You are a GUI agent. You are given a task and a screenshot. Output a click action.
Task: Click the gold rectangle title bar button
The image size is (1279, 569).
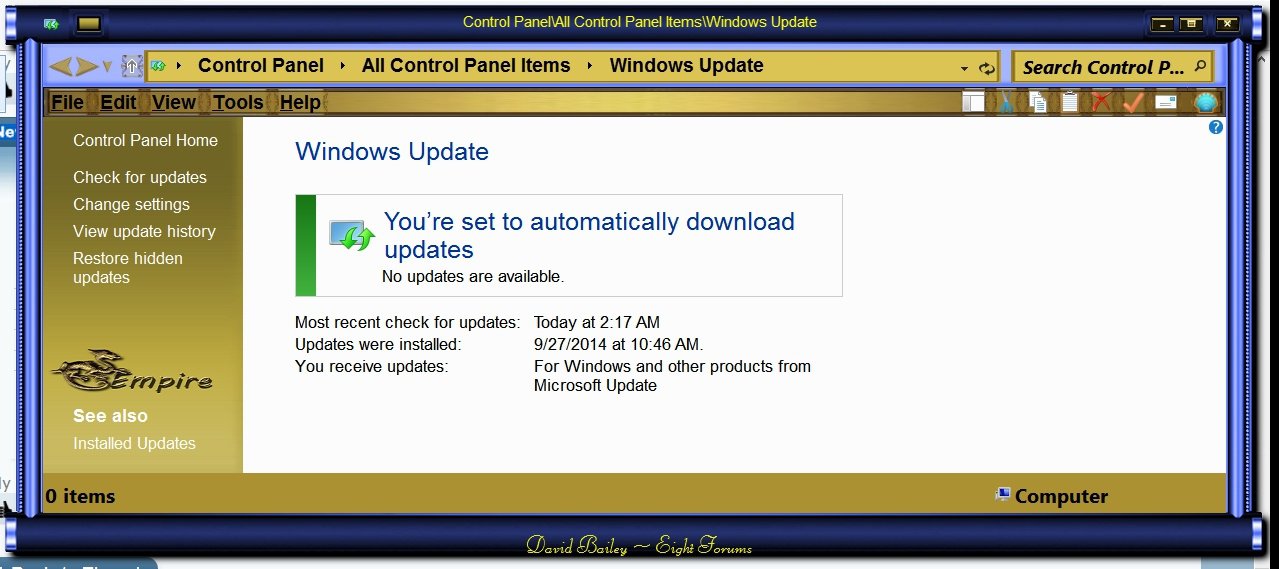[89, 23]
